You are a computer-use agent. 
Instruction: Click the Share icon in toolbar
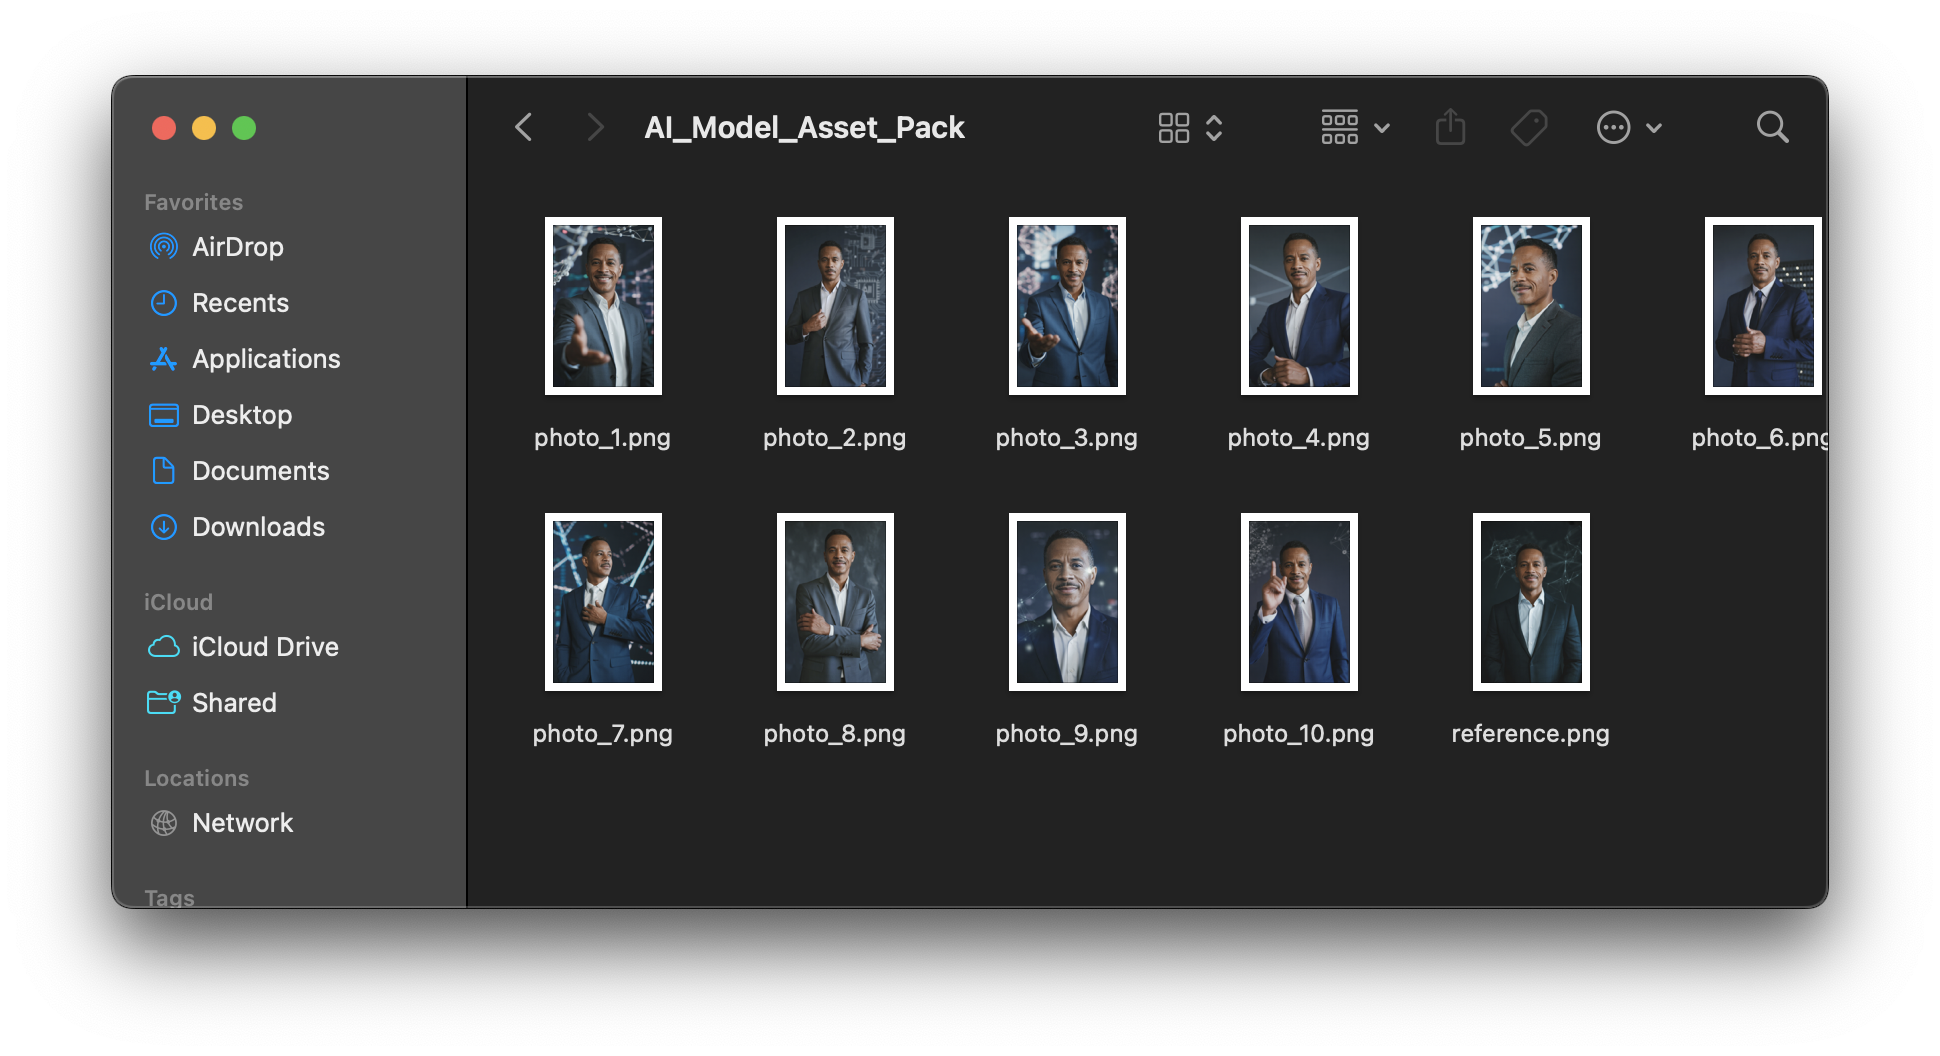pos(1450,127)
